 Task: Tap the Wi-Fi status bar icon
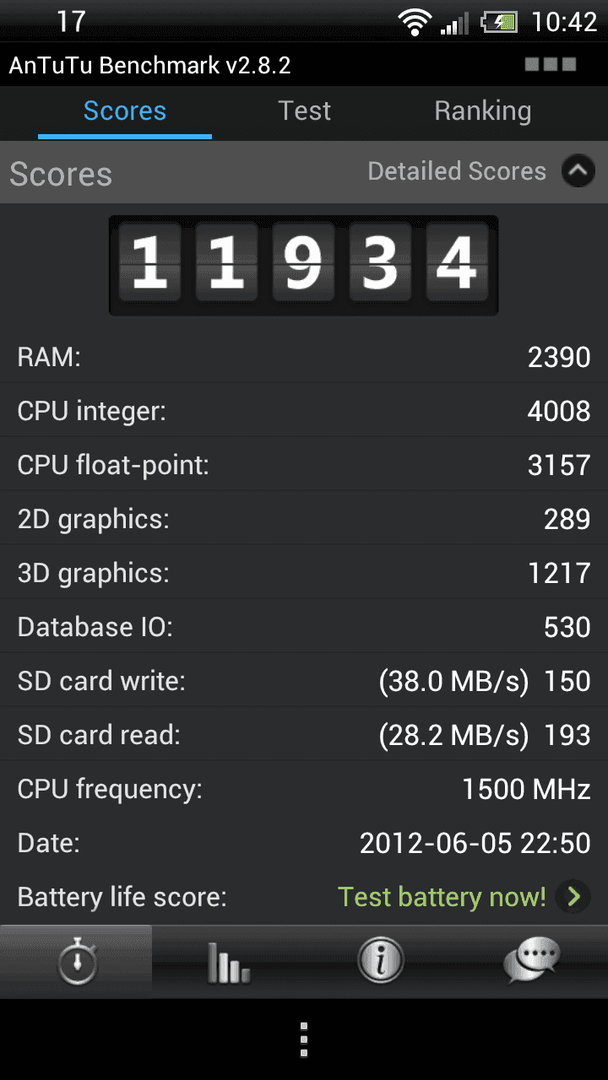pos(415,23)
